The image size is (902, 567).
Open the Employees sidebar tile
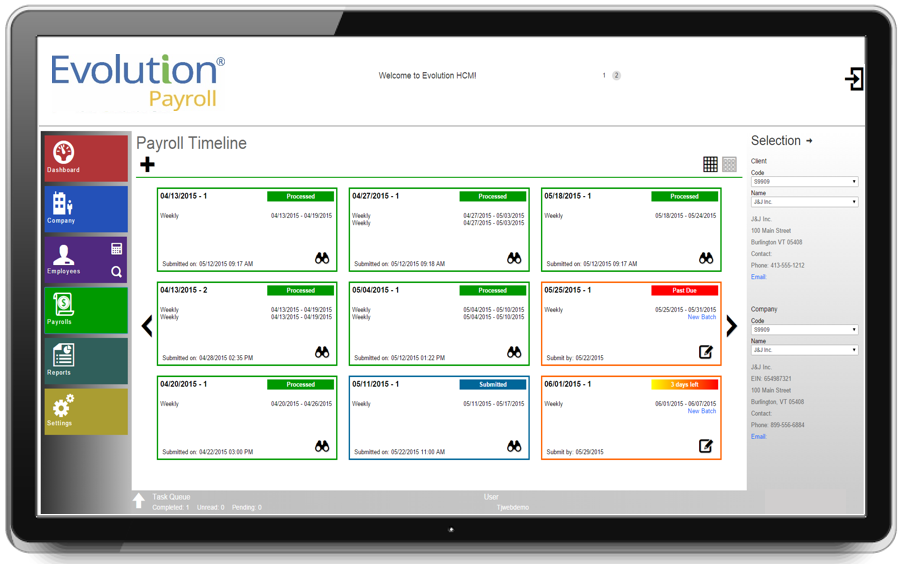coord(86,260)
